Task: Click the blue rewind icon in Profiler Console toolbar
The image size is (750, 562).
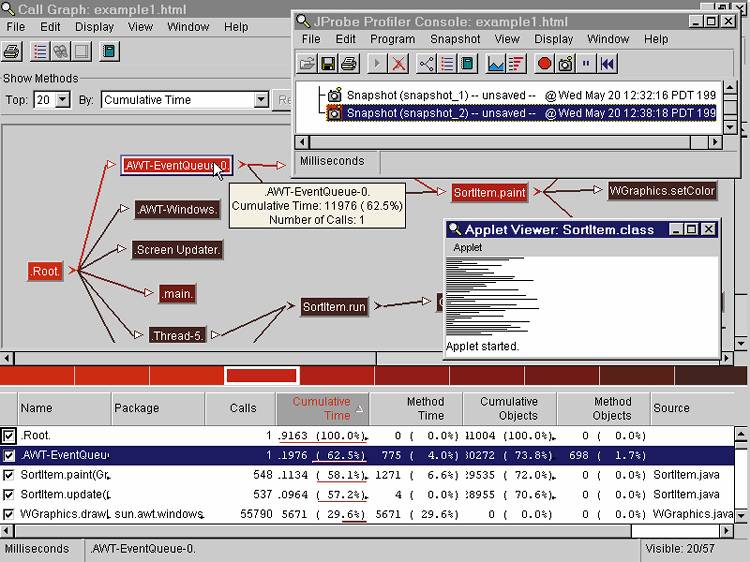Action: pyautogui.click(x=607, y=64)
